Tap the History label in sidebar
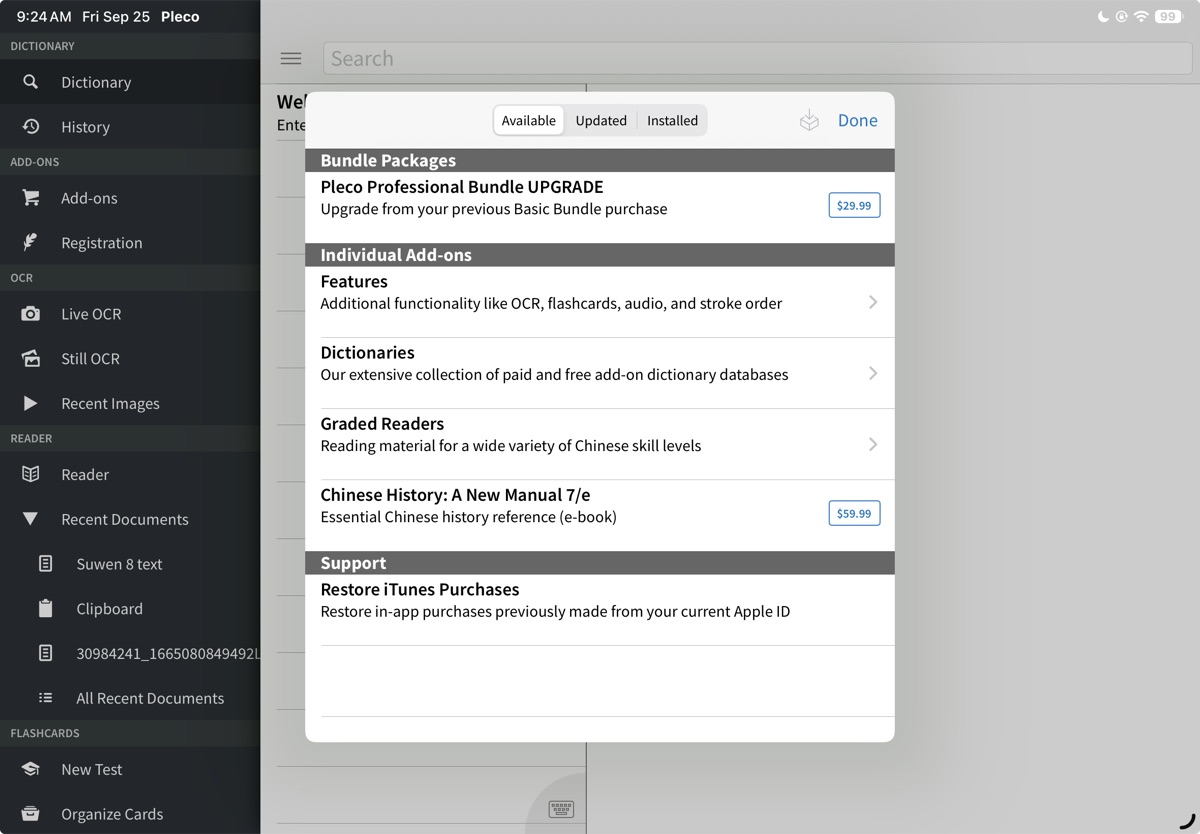1200x834 pixels. pyautogui.click(x=85, y=127)
